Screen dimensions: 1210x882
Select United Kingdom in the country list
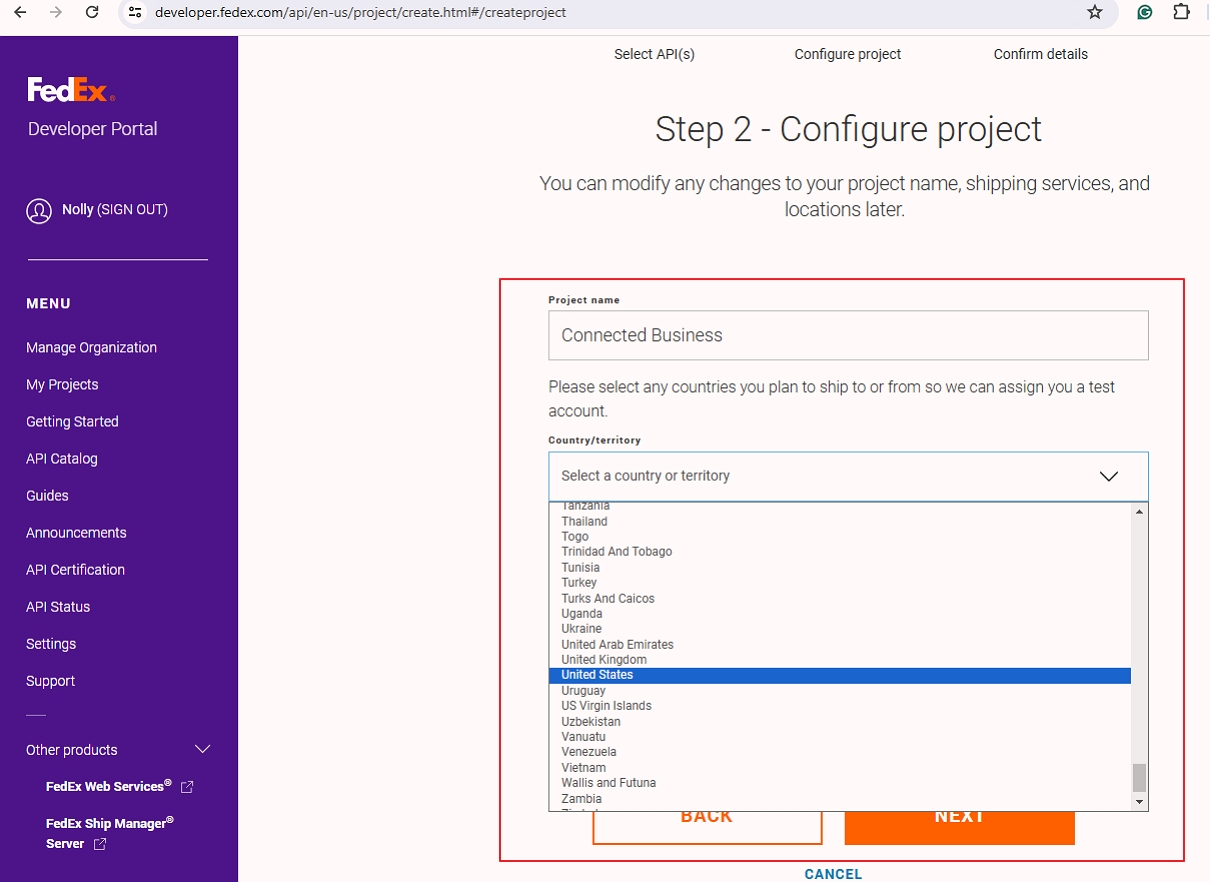tap(840, 660)
